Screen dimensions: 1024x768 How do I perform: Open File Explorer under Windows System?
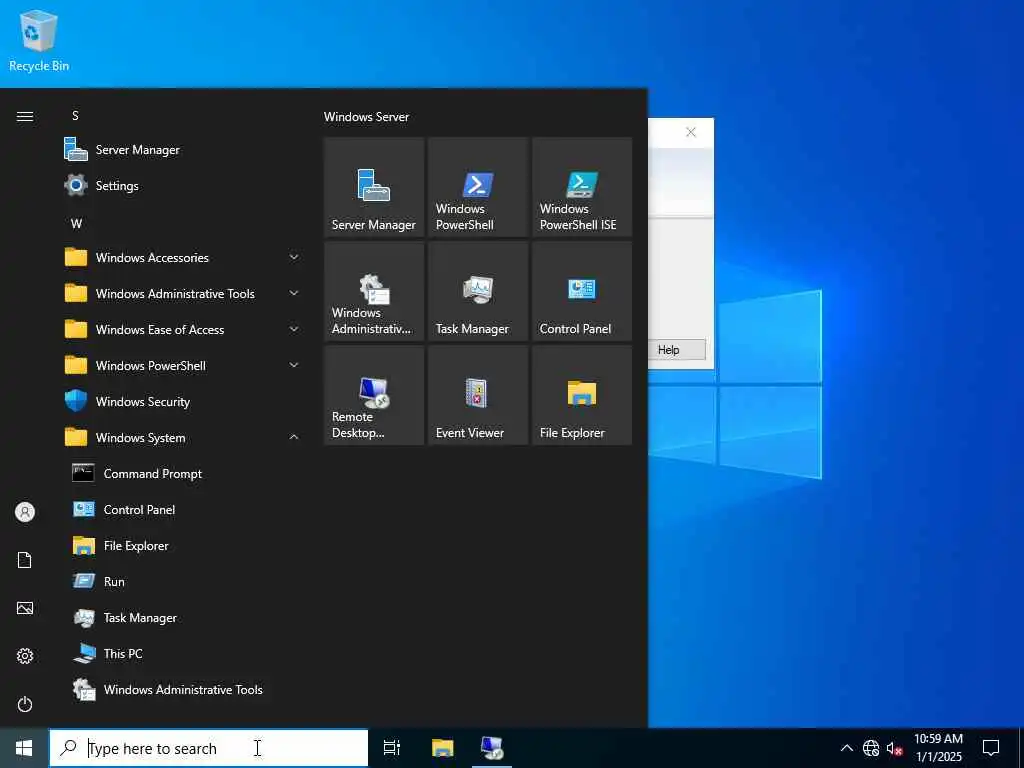pos(183,545)
